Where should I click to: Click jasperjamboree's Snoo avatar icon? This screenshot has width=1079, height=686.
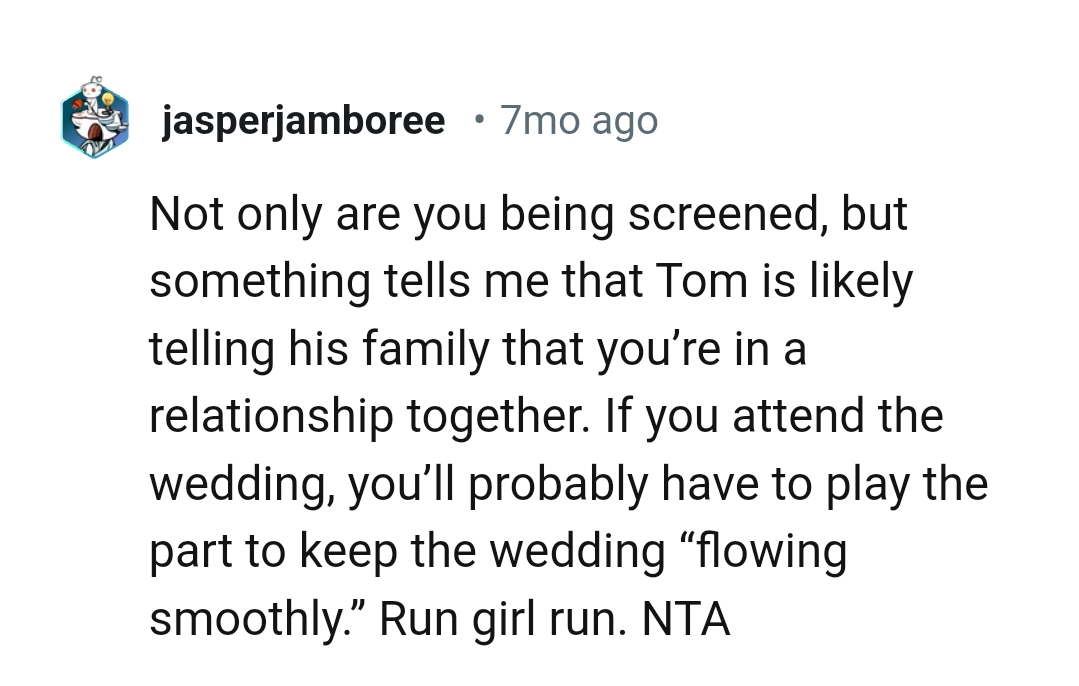(95, 118)
